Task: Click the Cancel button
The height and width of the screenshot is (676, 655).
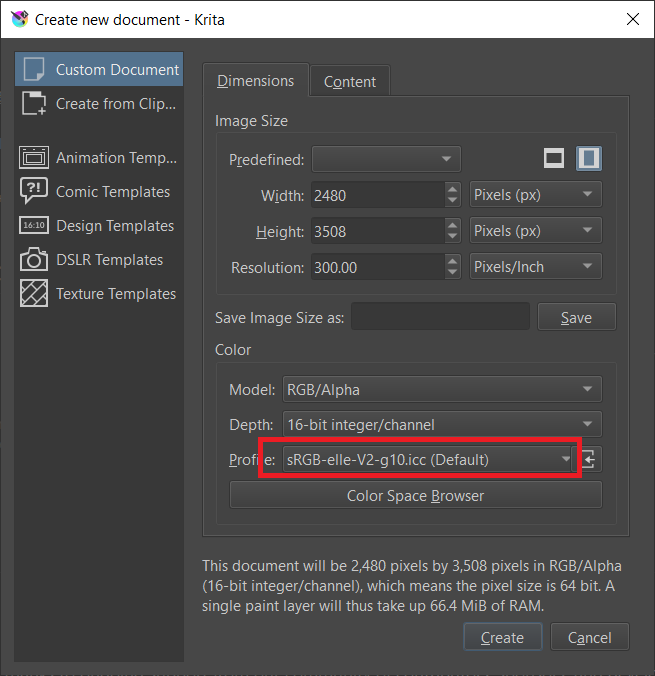Action: click(589, 637)
